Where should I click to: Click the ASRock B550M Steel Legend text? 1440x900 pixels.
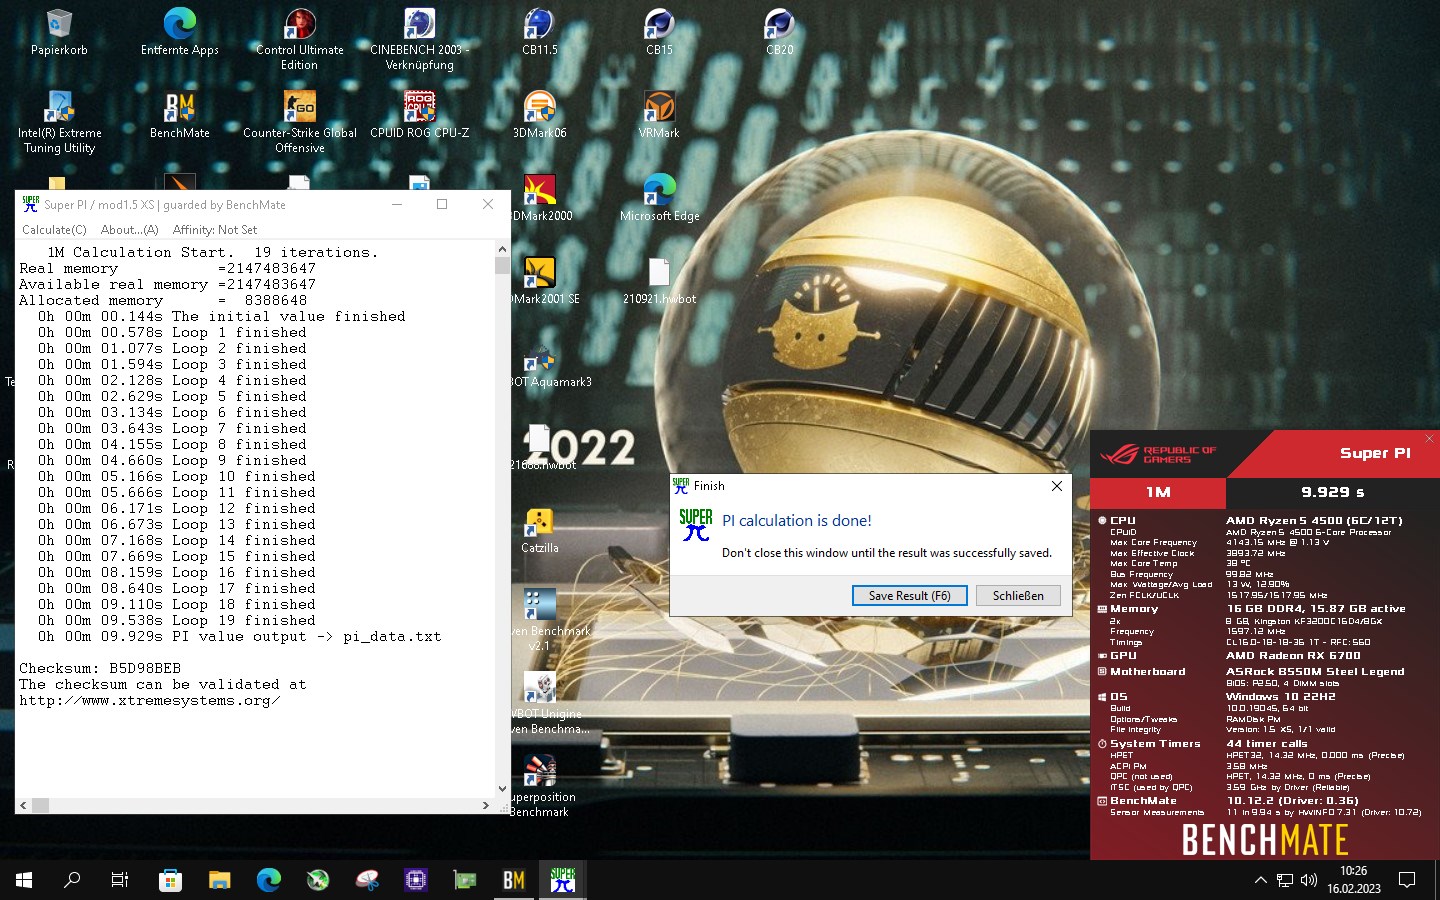pos(1315,672)
